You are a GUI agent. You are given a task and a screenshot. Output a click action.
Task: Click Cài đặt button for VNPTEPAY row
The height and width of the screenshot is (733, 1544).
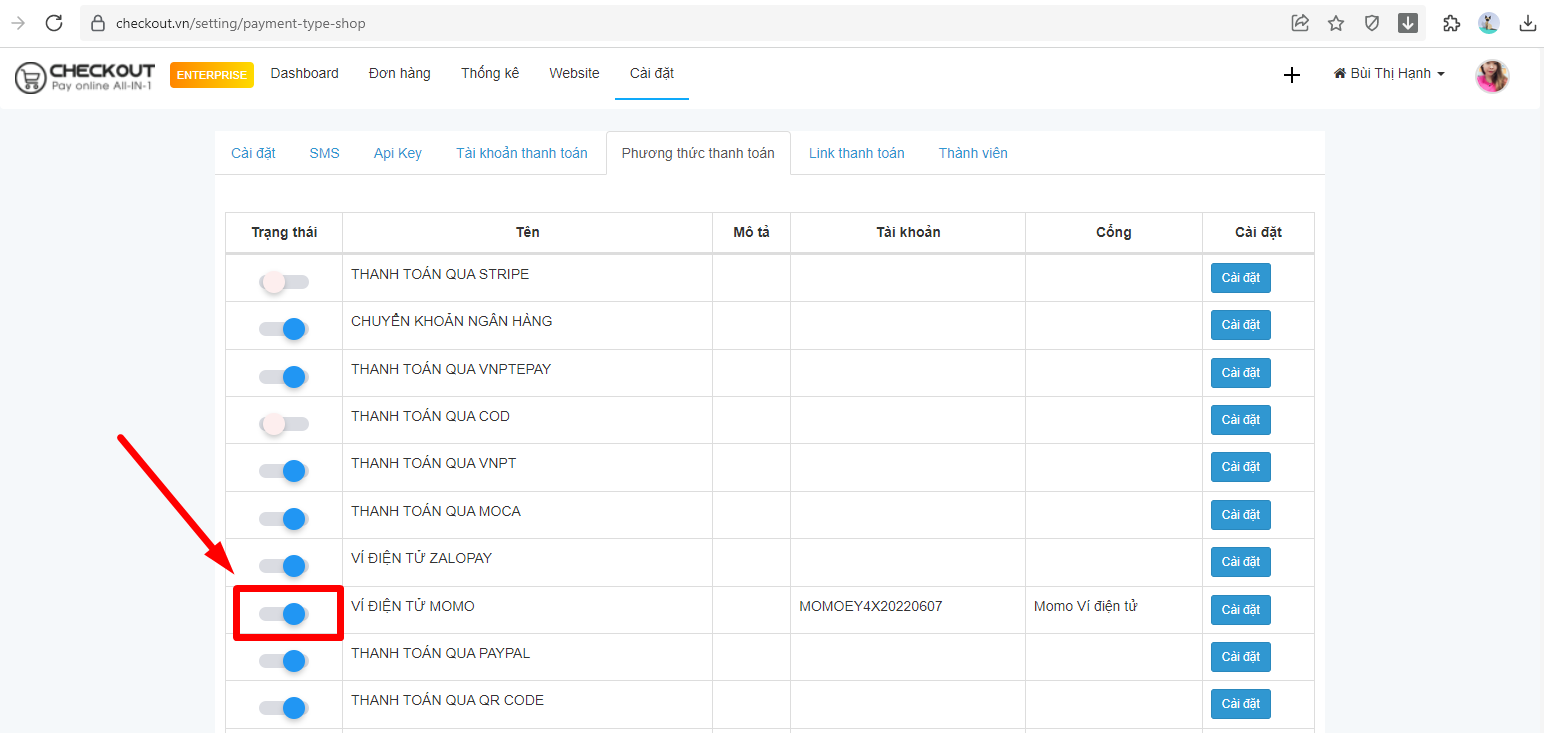pyautogui.click(x=1241, y=373)
